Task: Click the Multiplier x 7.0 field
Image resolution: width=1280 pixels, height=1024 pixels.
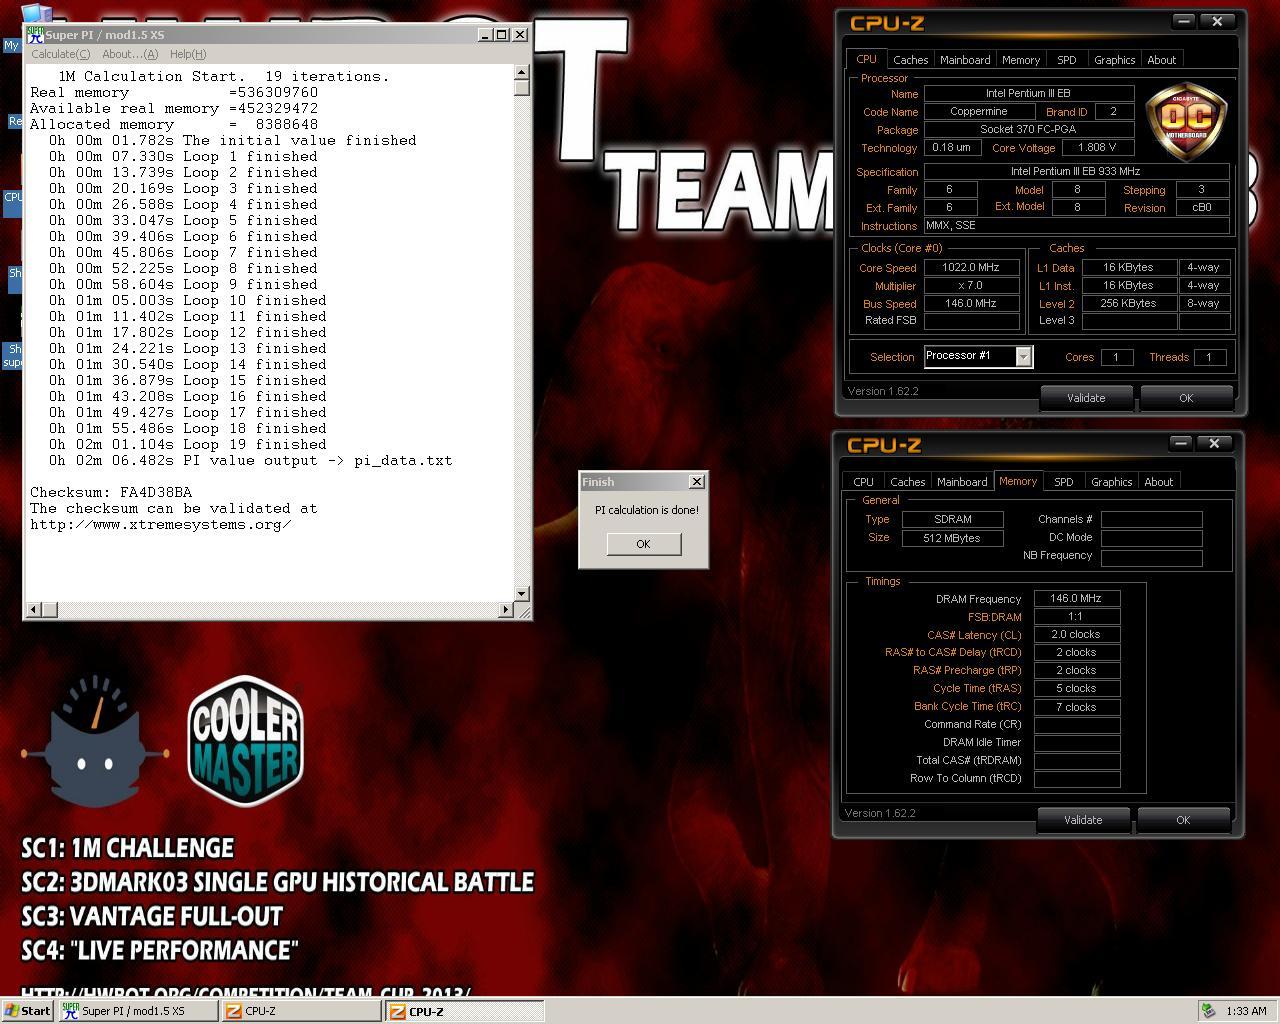Action: coord(971,286)
